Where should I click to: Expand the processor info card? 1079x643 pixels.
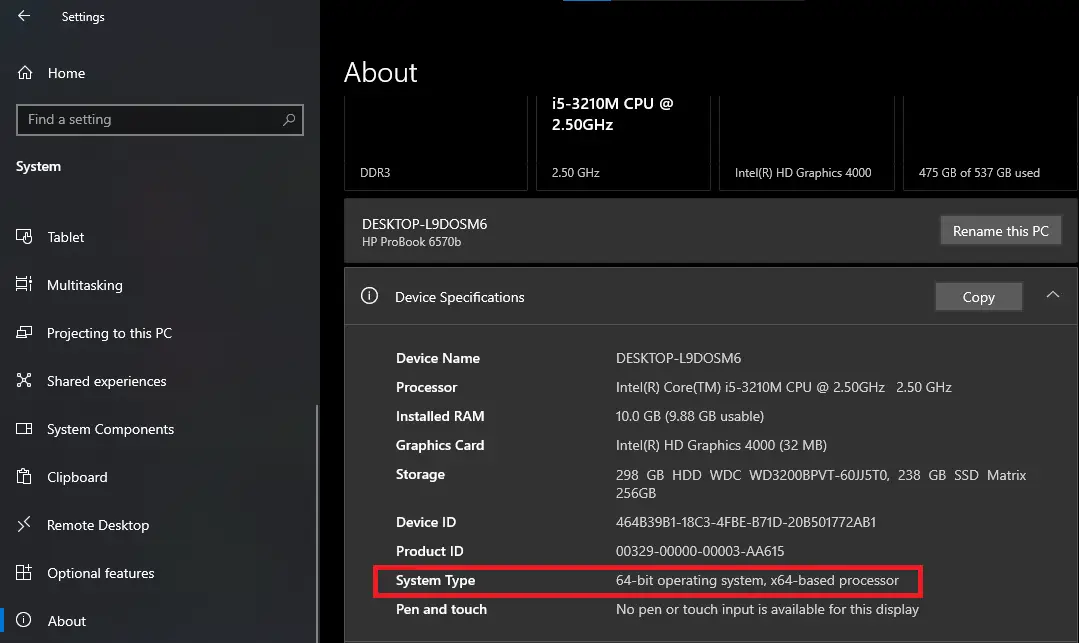pos(623,140)
